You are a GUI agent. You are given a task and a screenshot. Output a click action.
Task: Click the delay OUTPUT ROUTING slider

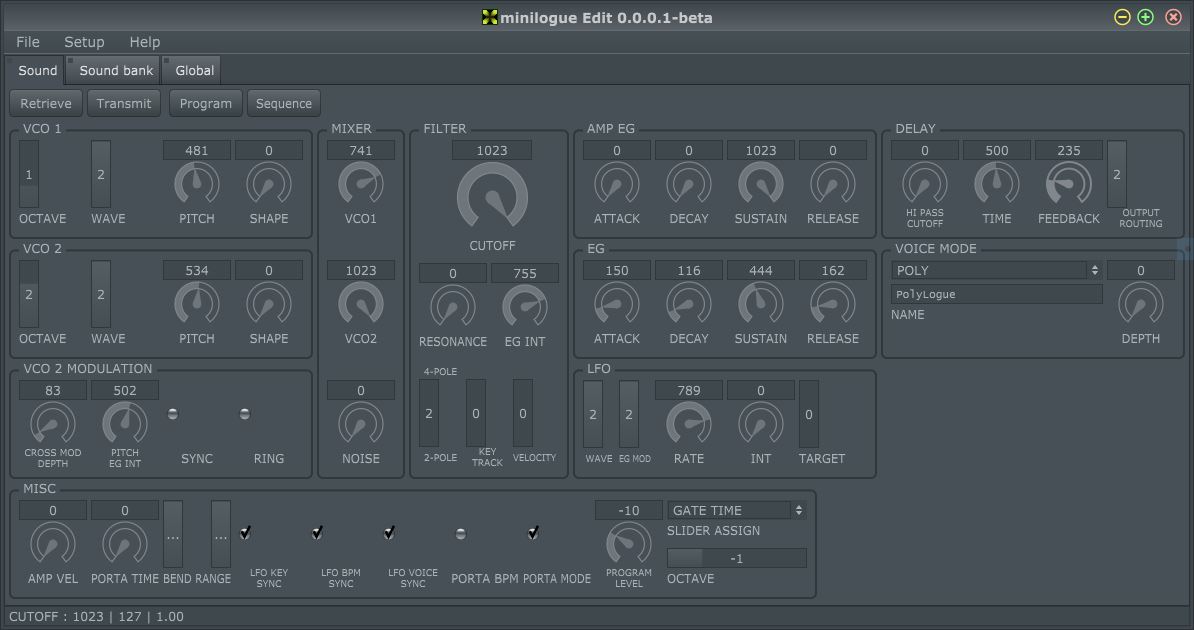(x=1117, y=174)
